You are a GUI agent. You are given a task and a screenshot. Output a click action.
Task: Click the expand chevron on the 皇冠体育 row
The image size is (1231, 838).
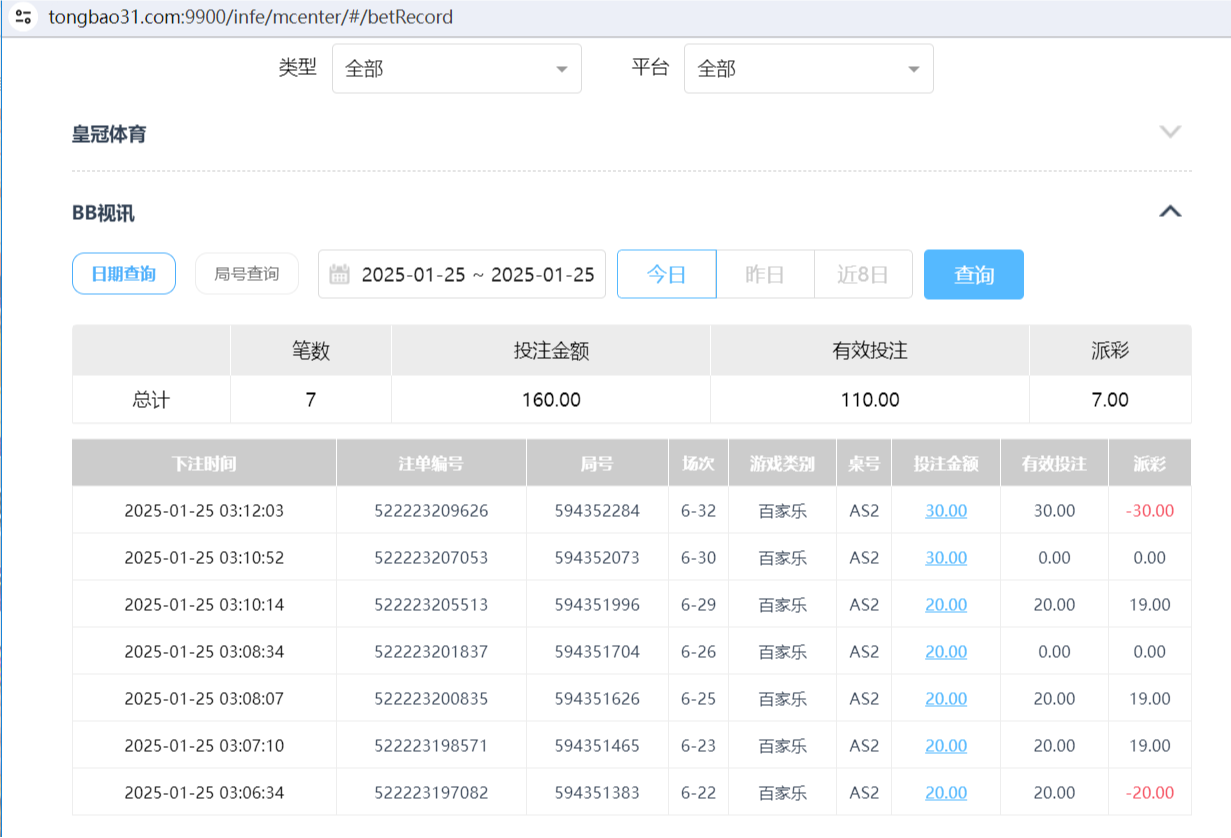1170,131
